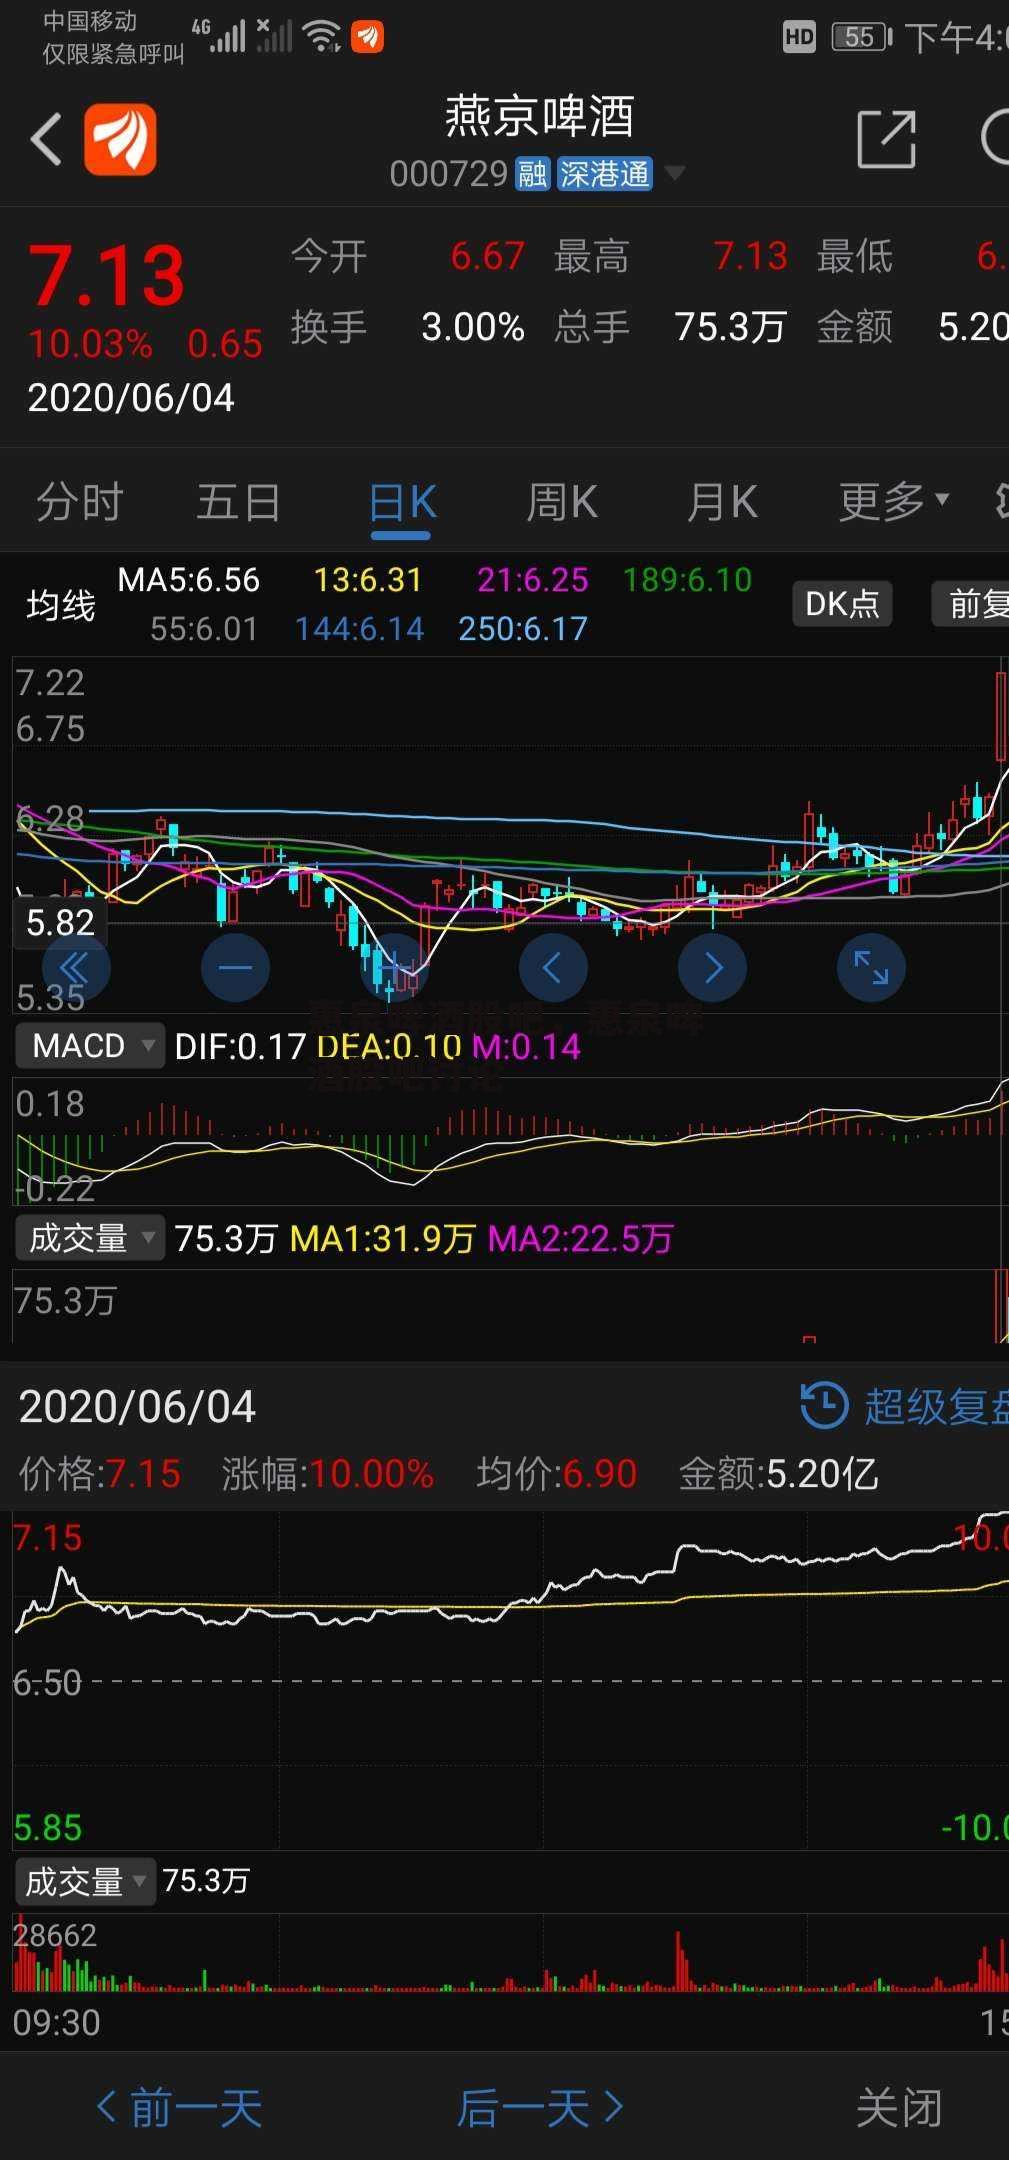The width and height of the screenshot is (1009, 2160).
Task: Tap the share/export icon
Action: [887, 139]
